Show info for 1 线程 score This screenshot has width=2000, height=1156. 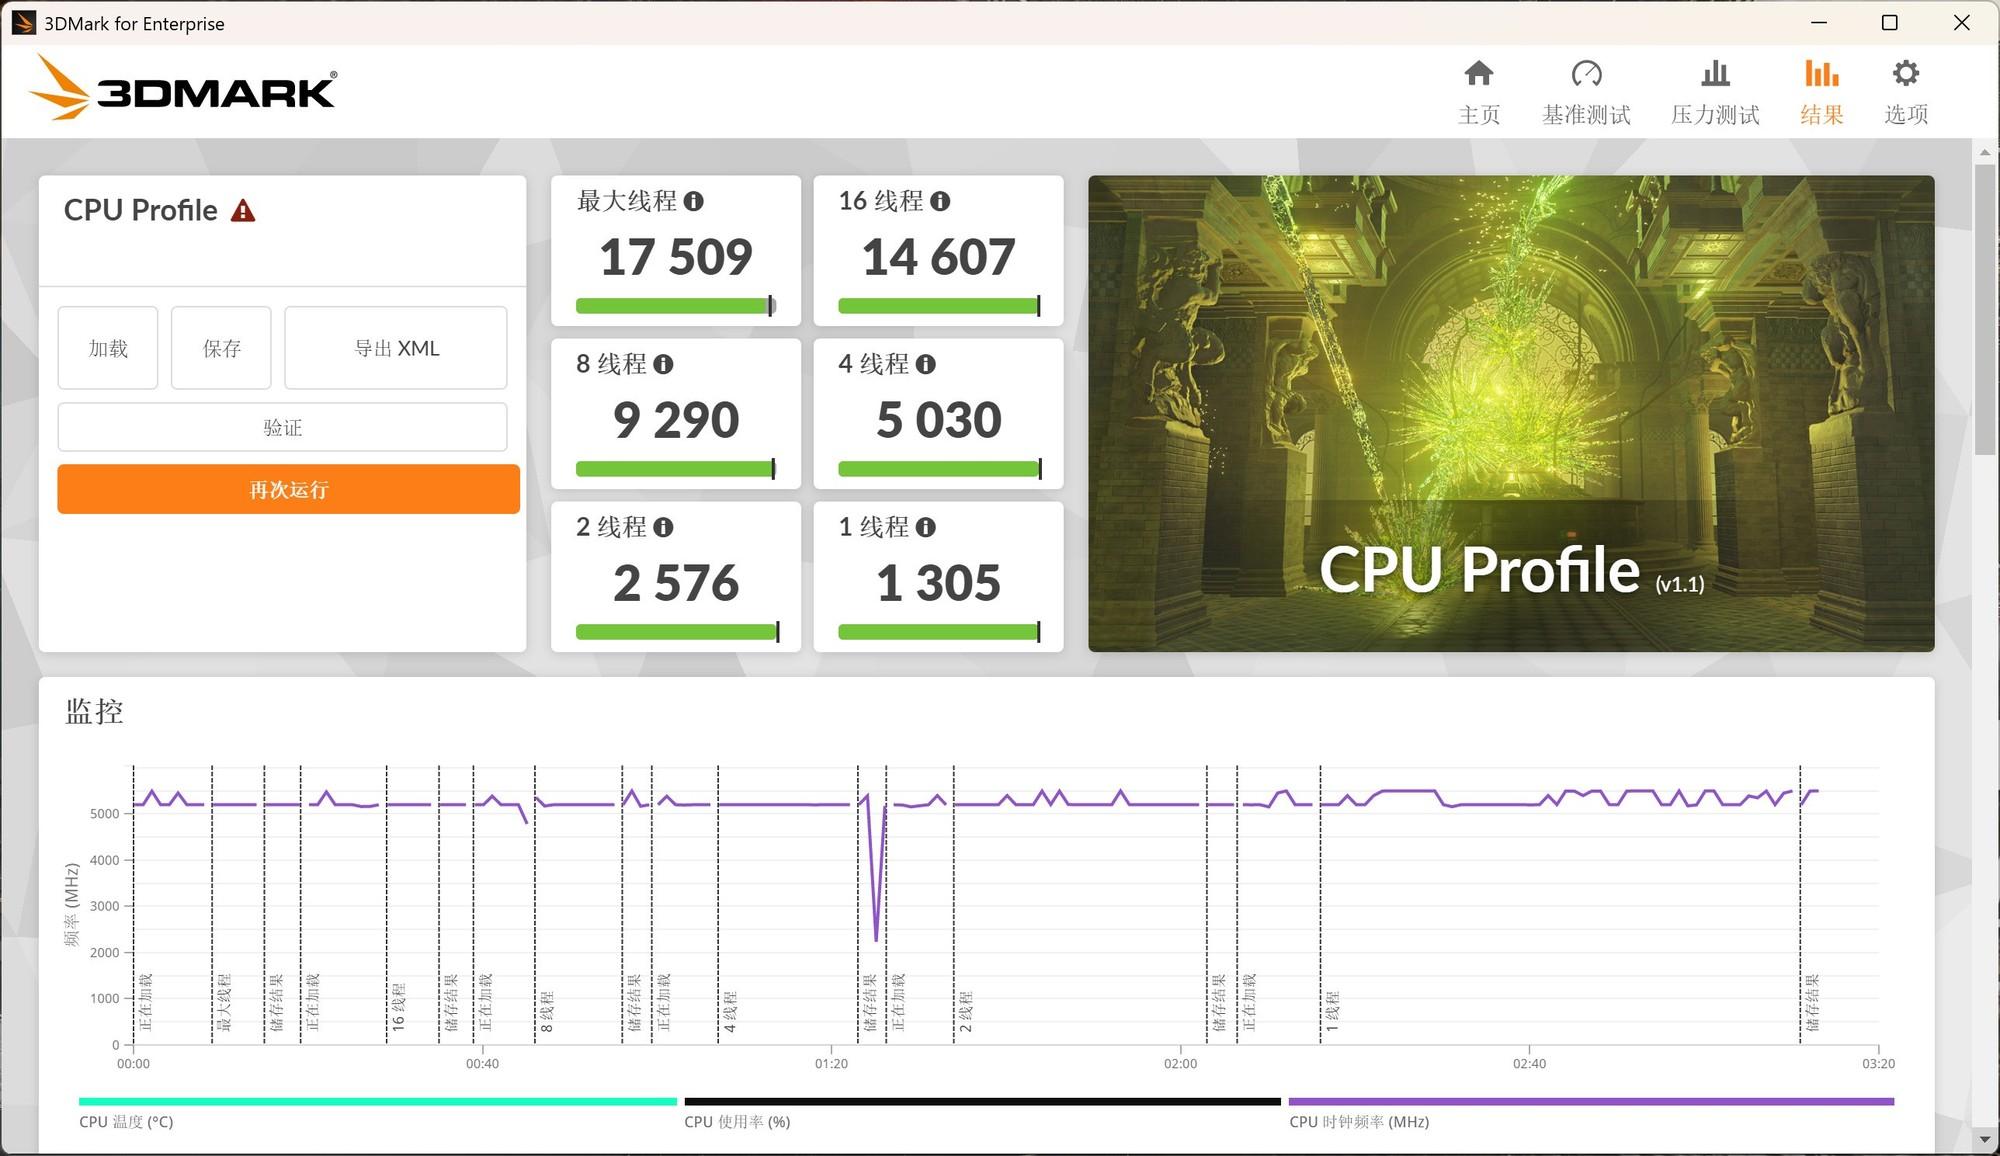[x=926, y=527]
